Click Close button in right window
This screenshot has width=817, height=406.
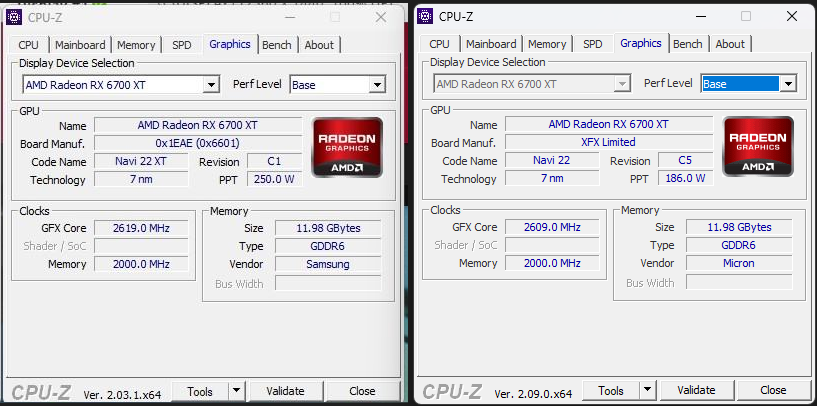[x=773, y=390]
